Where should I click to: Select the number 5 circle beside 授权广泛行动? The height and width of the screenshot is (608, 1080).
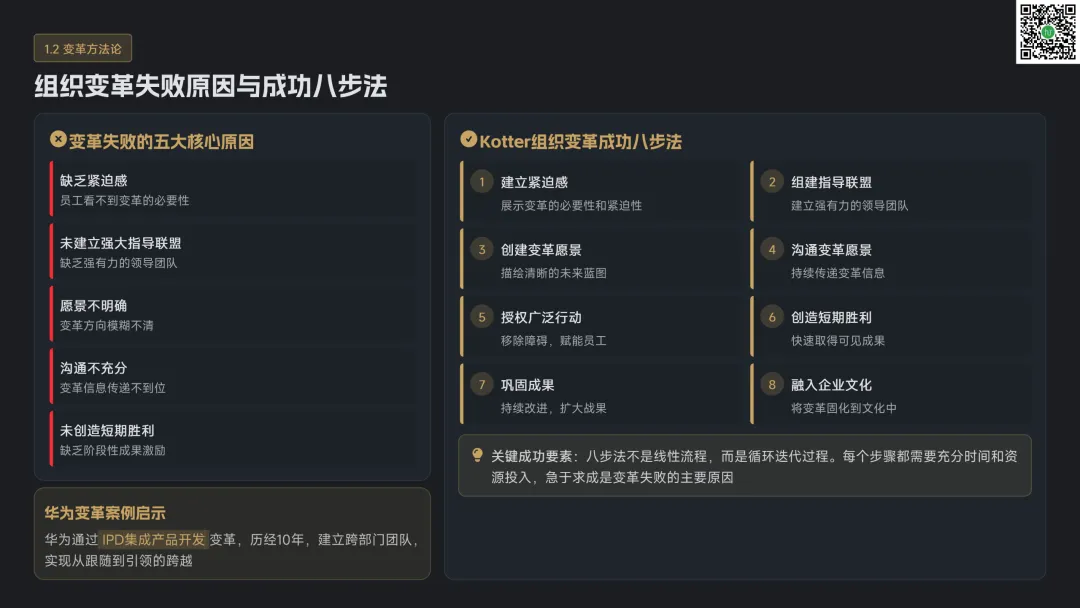[482, 317]
